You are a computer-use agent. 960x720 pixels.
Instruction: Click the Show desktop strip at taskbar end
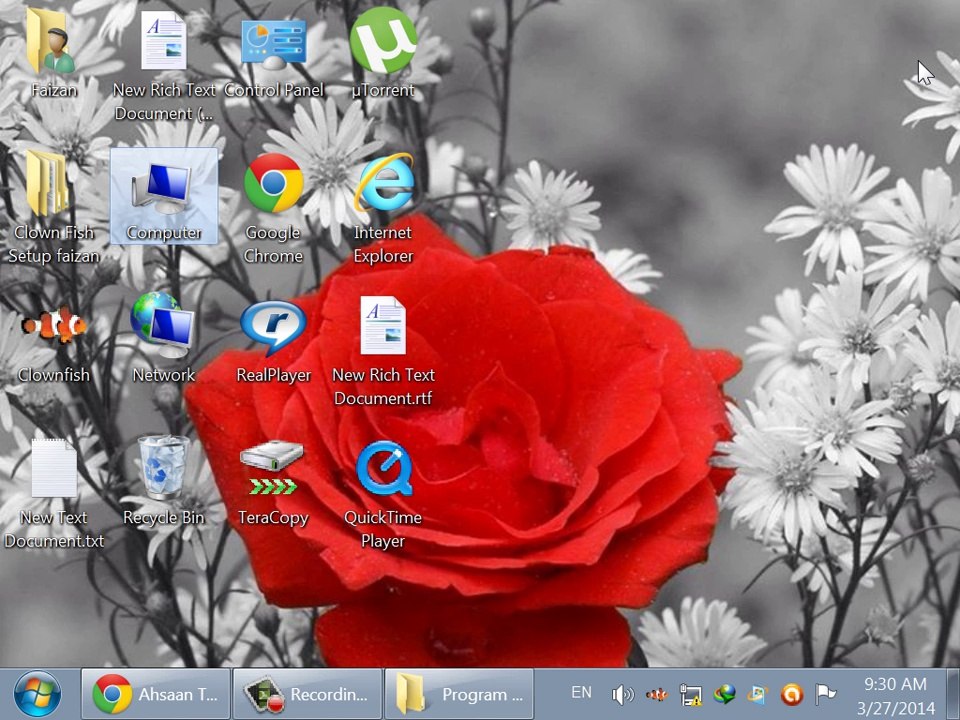click(953, 694)
